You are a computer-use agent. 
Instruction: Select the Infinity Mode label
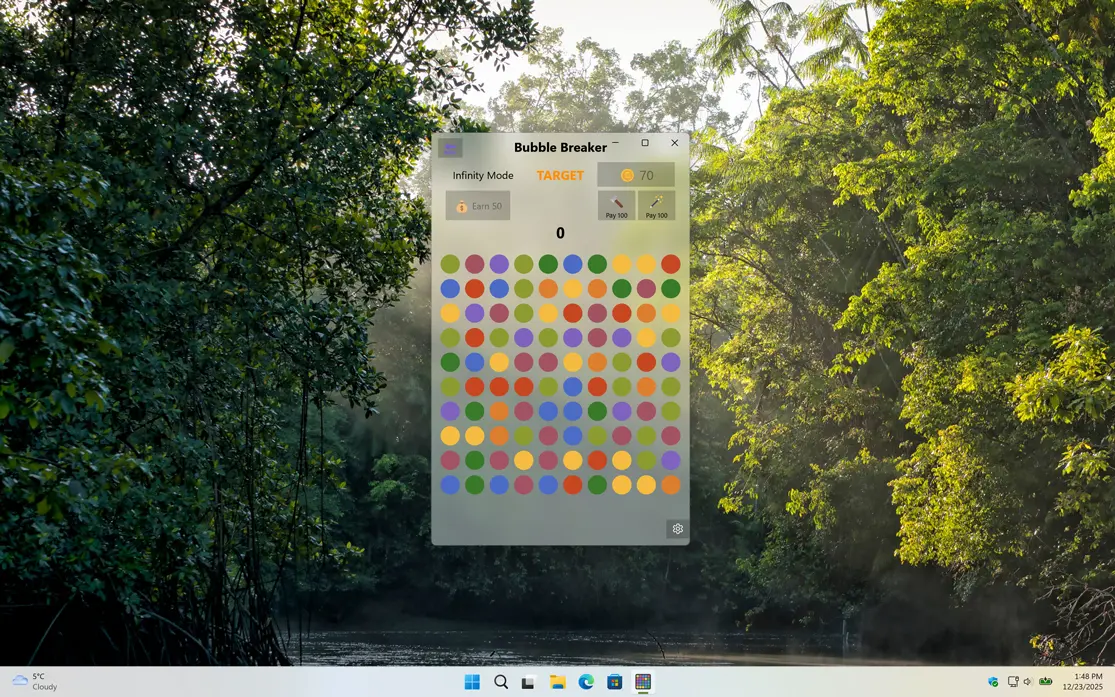point(482,175)
